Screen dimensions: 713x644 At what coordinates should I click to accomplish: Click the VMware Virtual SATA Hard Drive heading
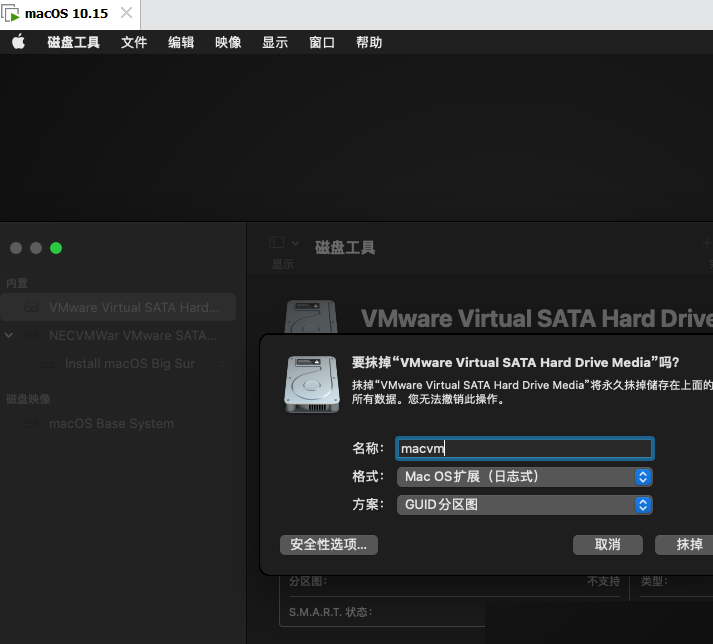tap(537, 318)
